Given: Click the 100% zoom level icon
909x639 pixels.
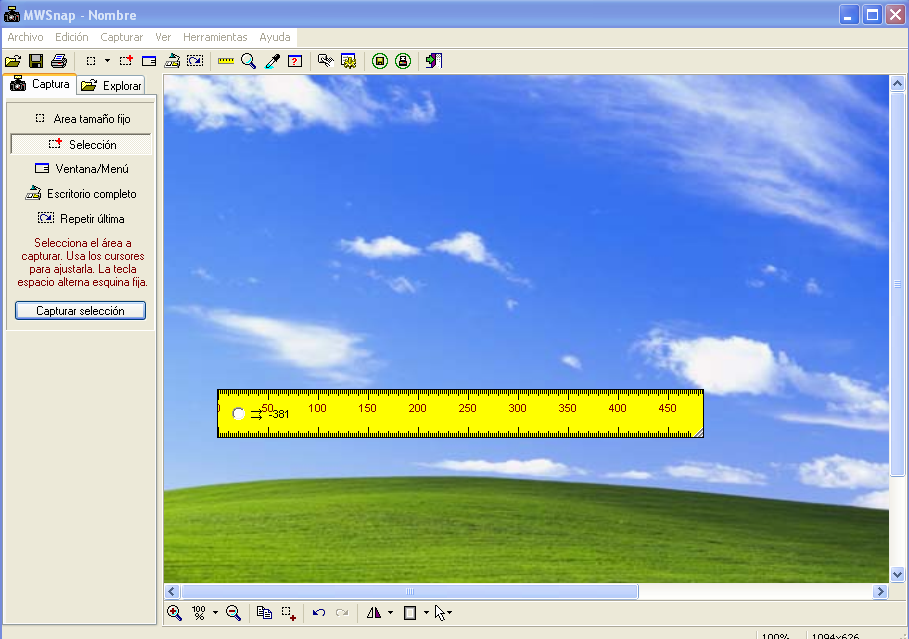Looking at the screenshot, I should pos(199,613).
